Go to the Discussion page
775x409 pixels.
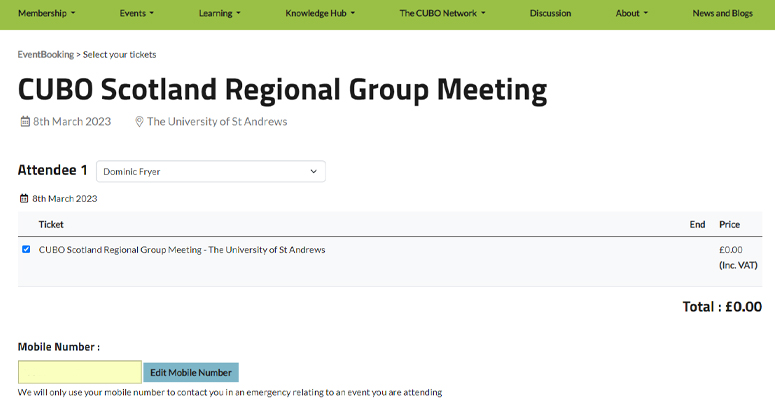click(x=550, y=13)
